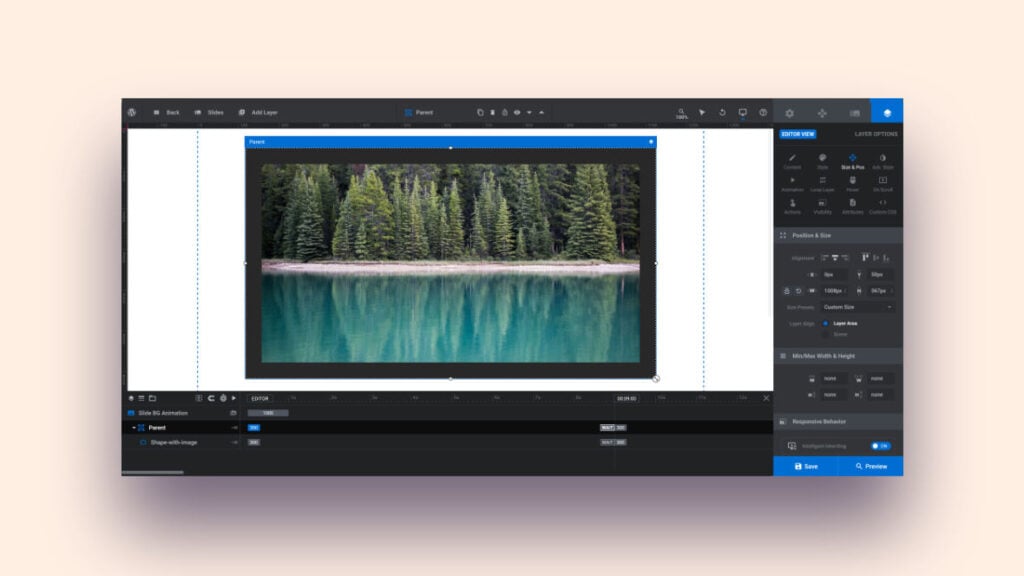
Task: Open the Add Layer menu
Action: coord(258,112)
